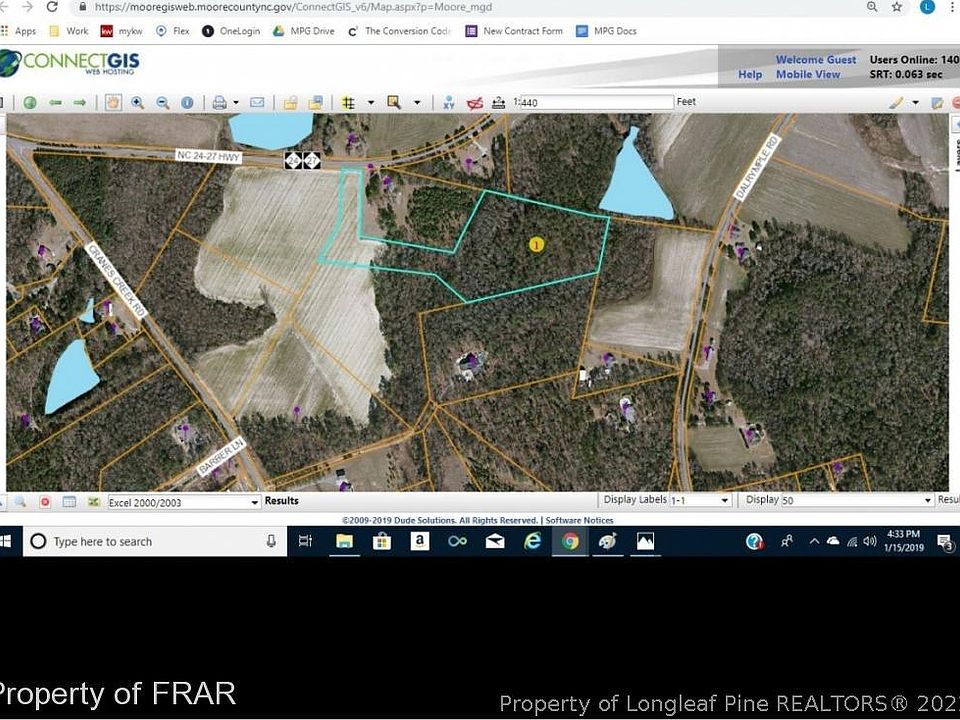The width and height of the screenshot is (960, 720).
Task: Click the Software Notices link
Action: coord(579,520)
